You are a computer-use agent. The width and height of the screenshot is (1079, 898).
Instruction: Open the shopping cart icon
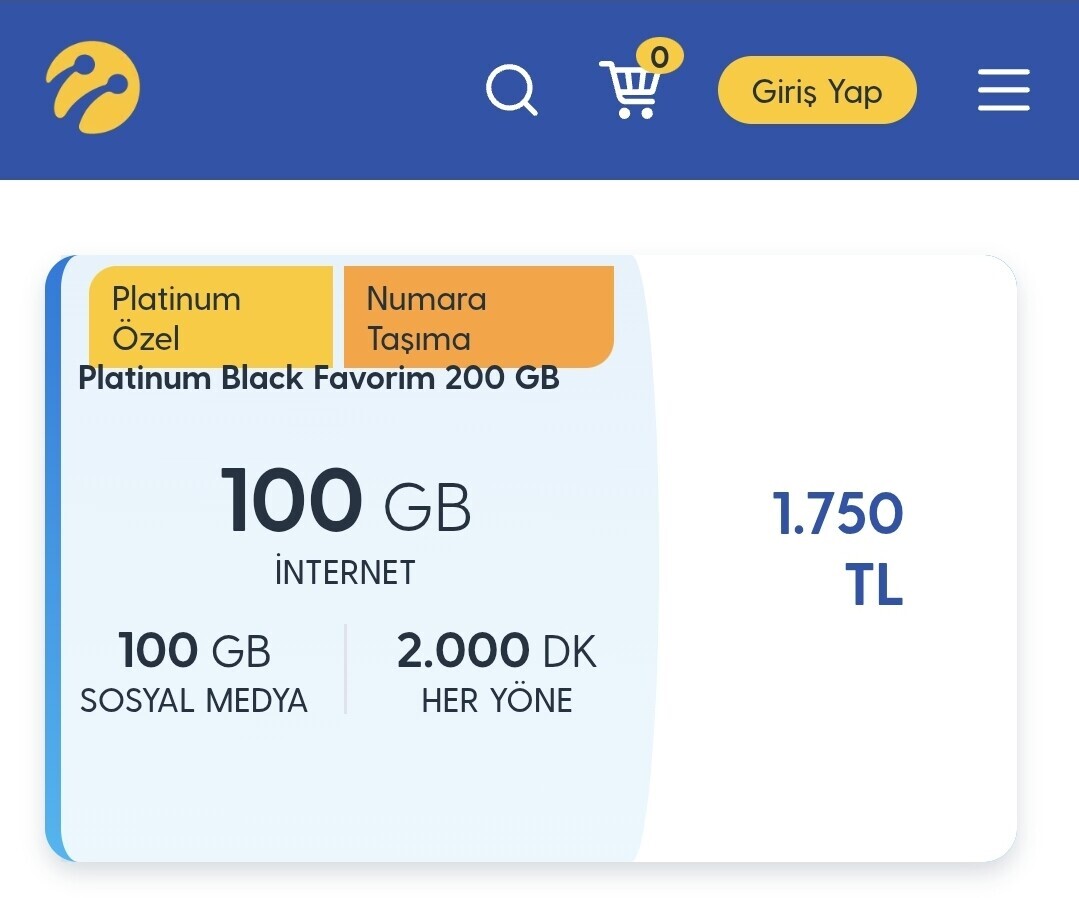pos(629,90)
